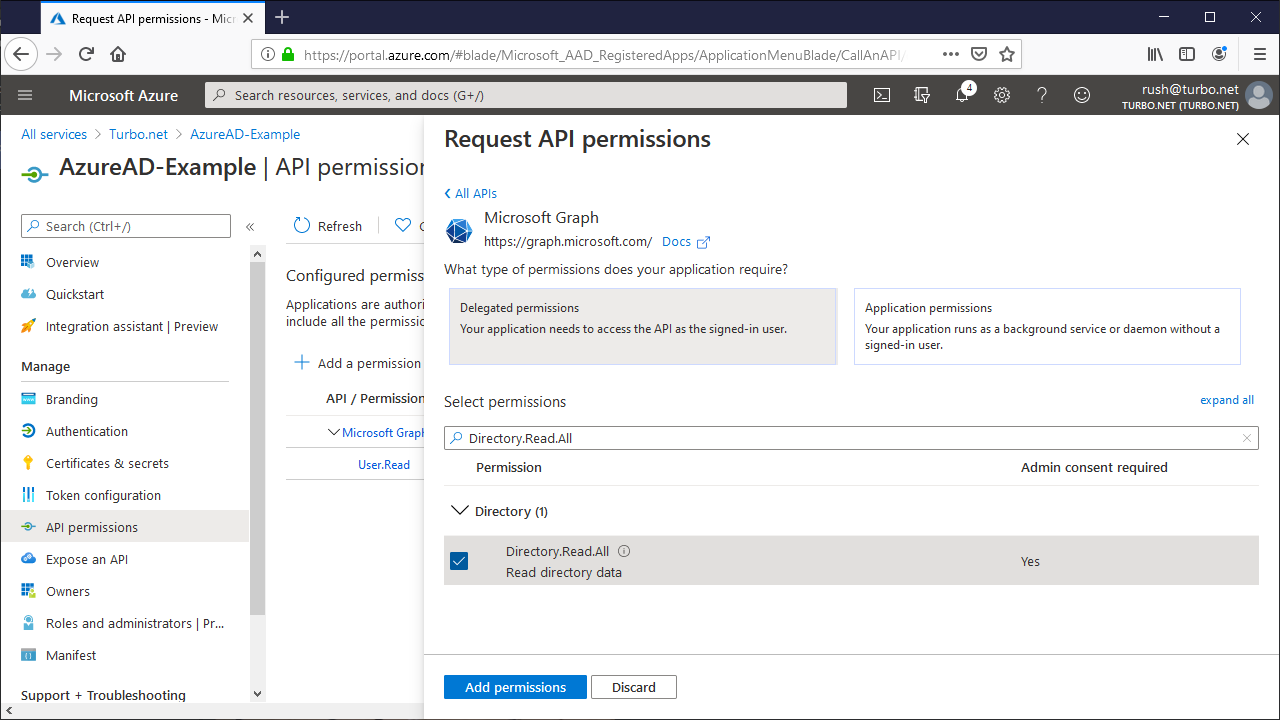Uncheck the Directory.Read.All permission checkbox
Viewport: 1280px width, 720px height.
458,561
